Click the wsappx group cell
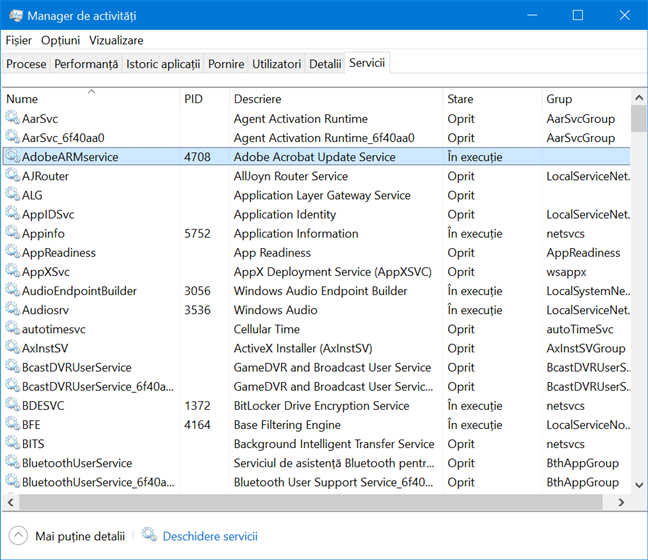 pyautogui.click(x=566, y=272)
